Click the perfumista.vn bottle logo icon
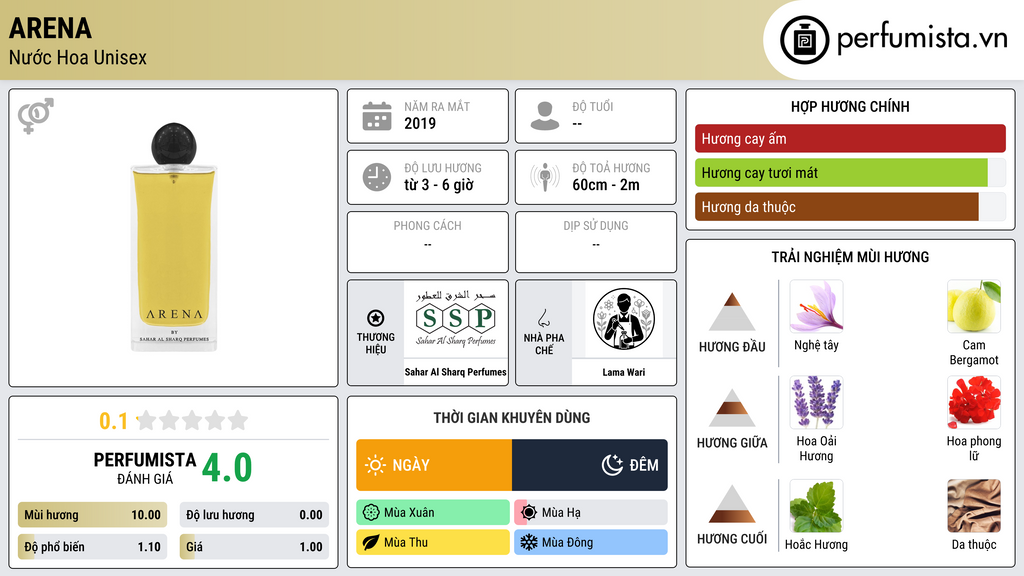The image size is (1024, 576). click(804, 40)
